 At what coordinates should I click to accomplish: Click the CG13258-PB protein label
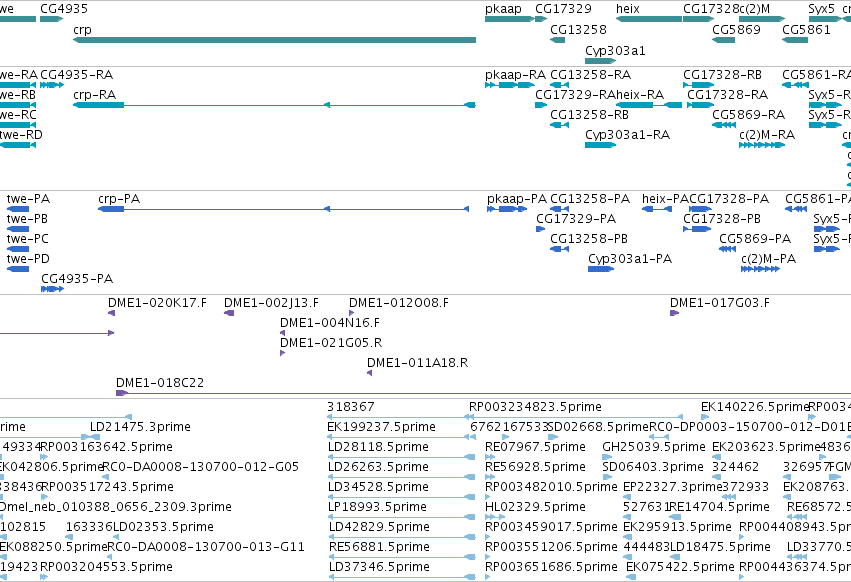click(x=589, y=239)
